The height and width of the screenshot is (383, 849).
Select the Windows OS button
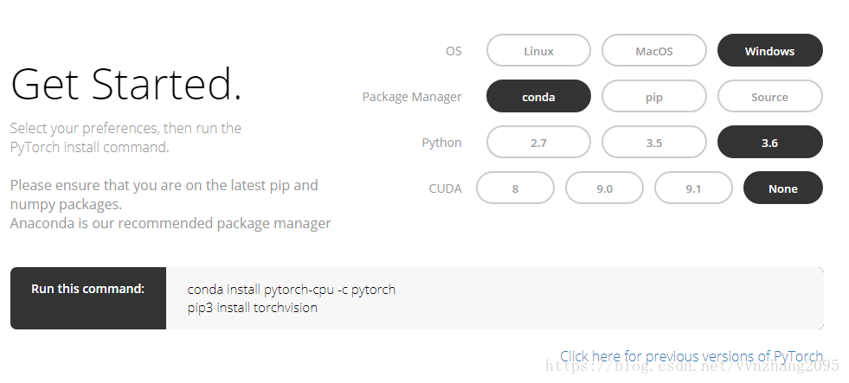[770, 51]
